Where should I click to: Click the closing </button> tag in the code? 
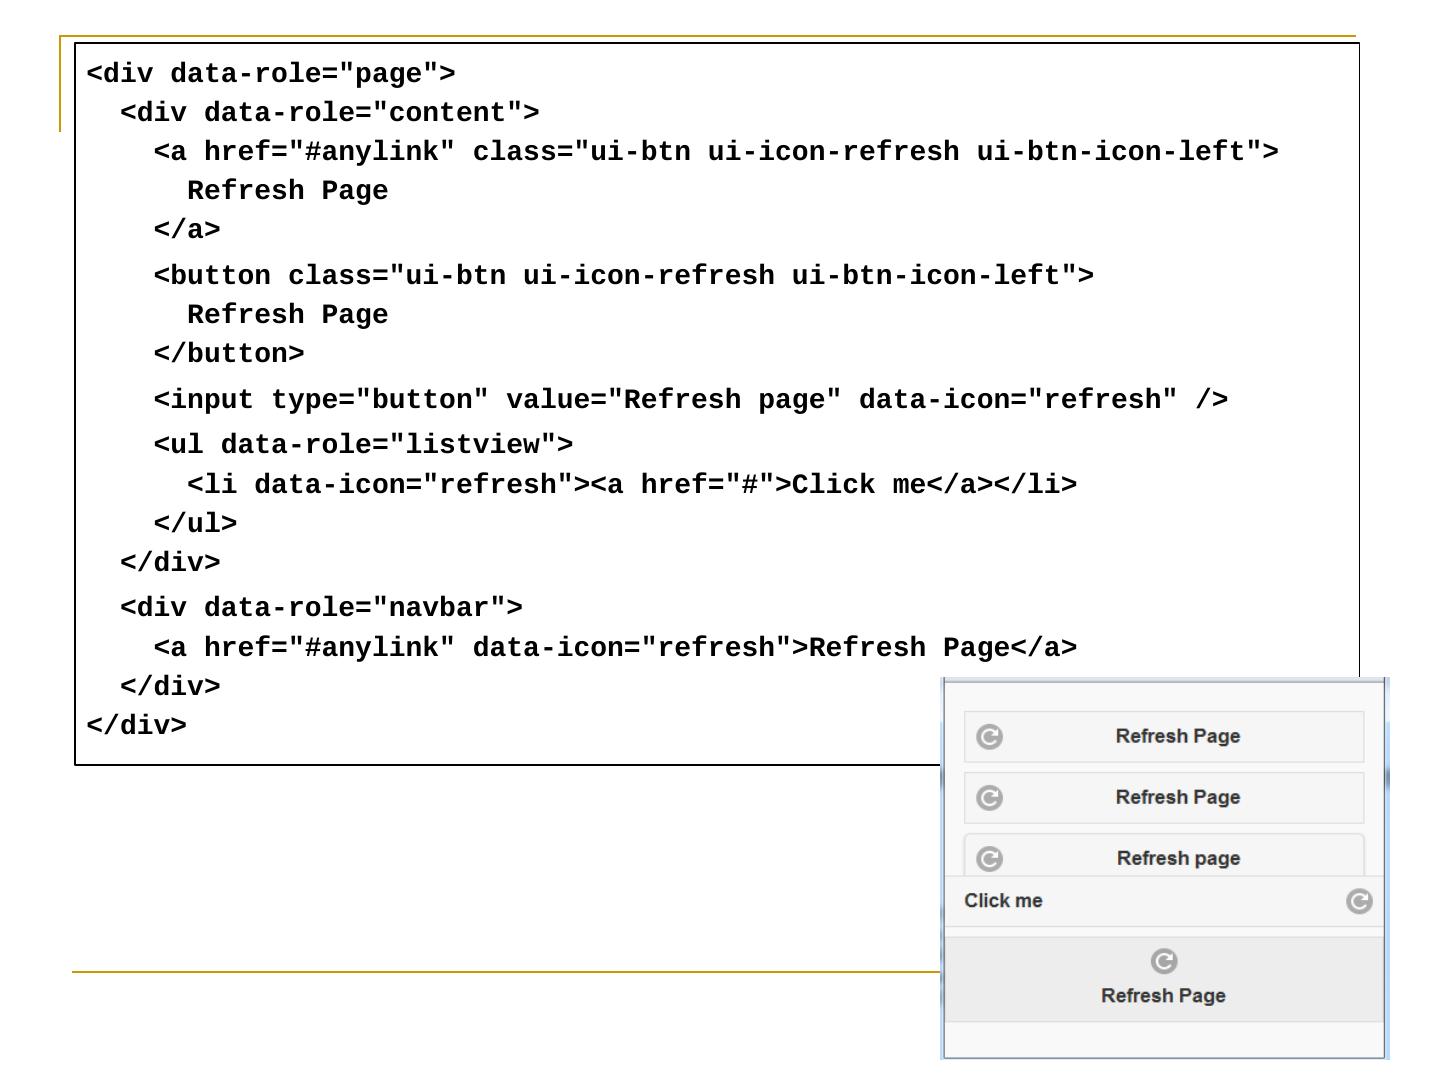229,354
